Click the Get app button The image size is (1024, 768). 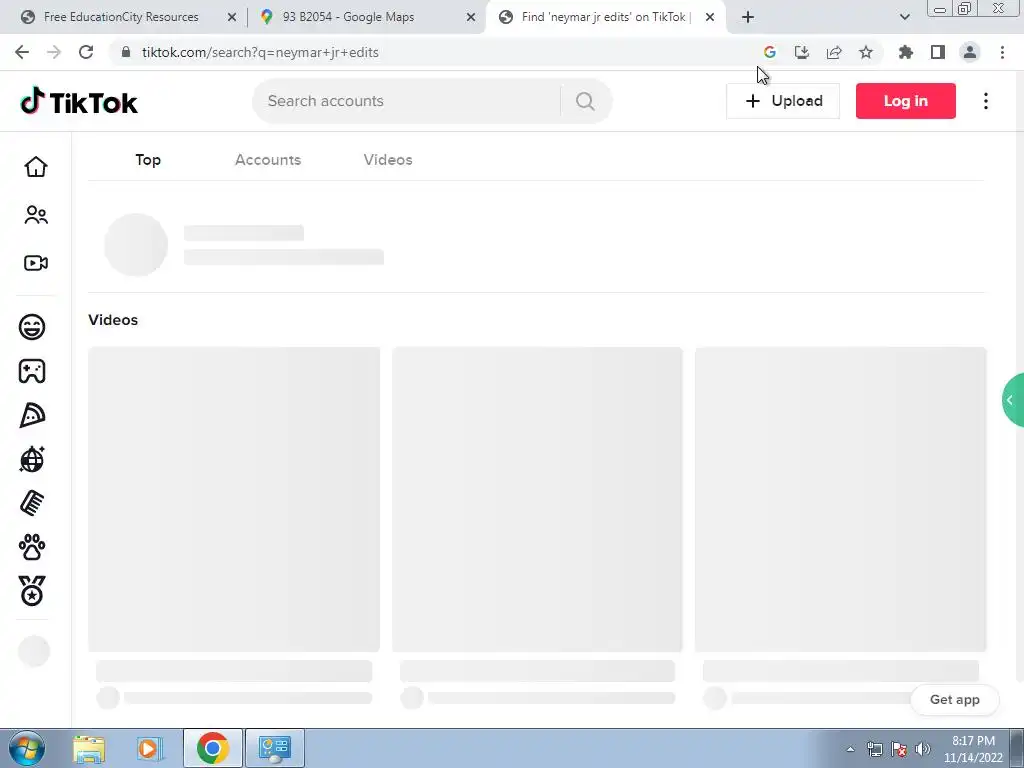(x=955, y=699)
